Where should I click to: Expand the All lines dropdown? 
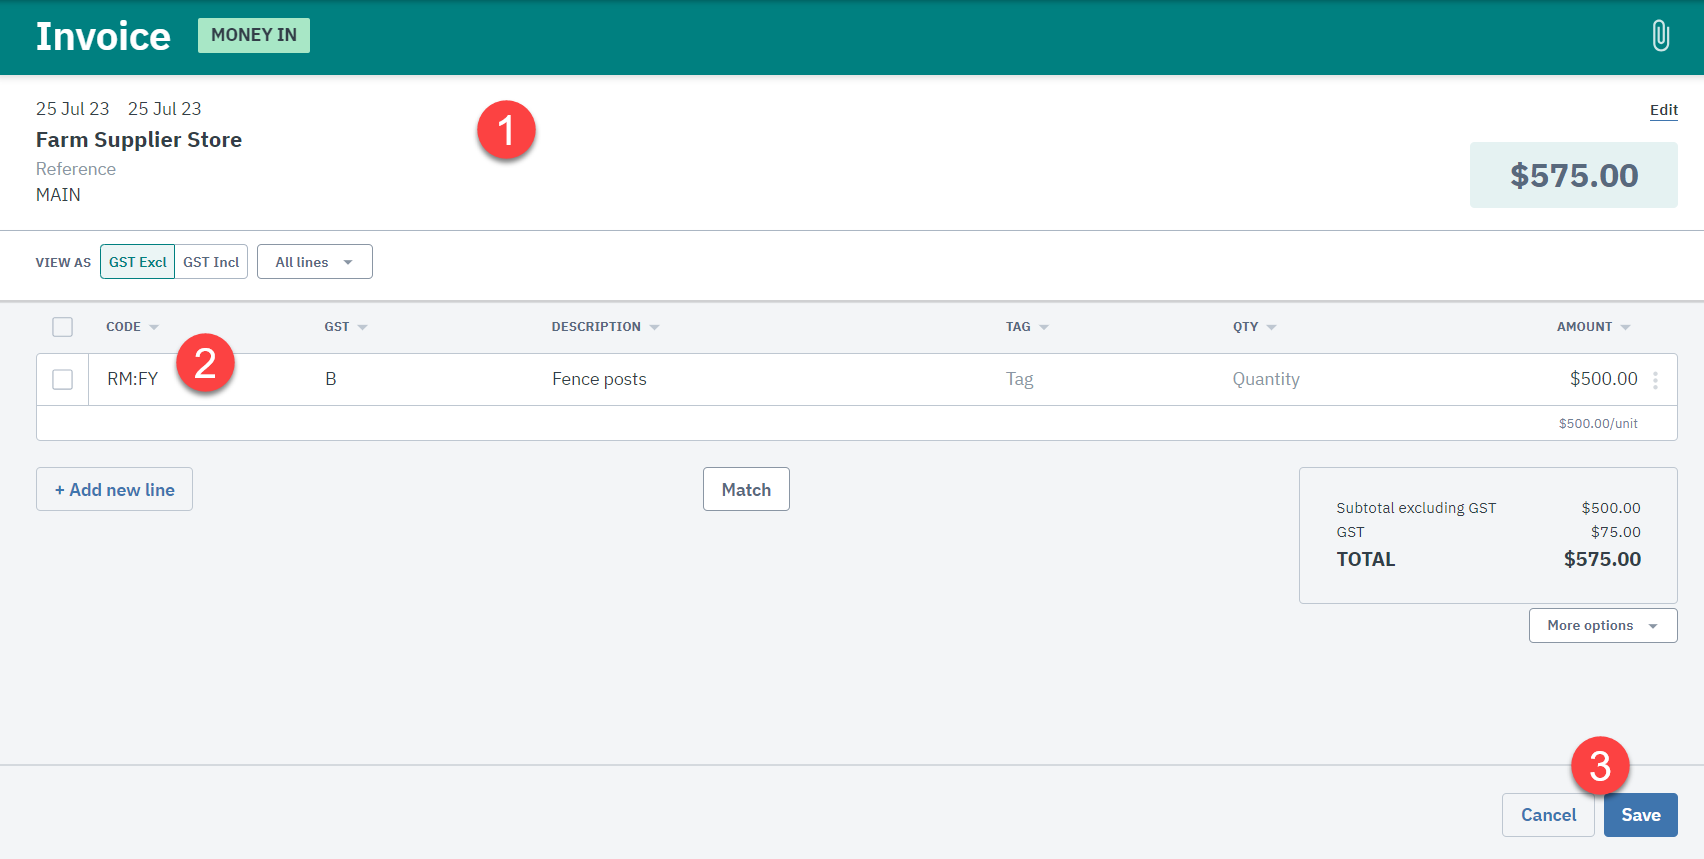click(x=314, y=262)
